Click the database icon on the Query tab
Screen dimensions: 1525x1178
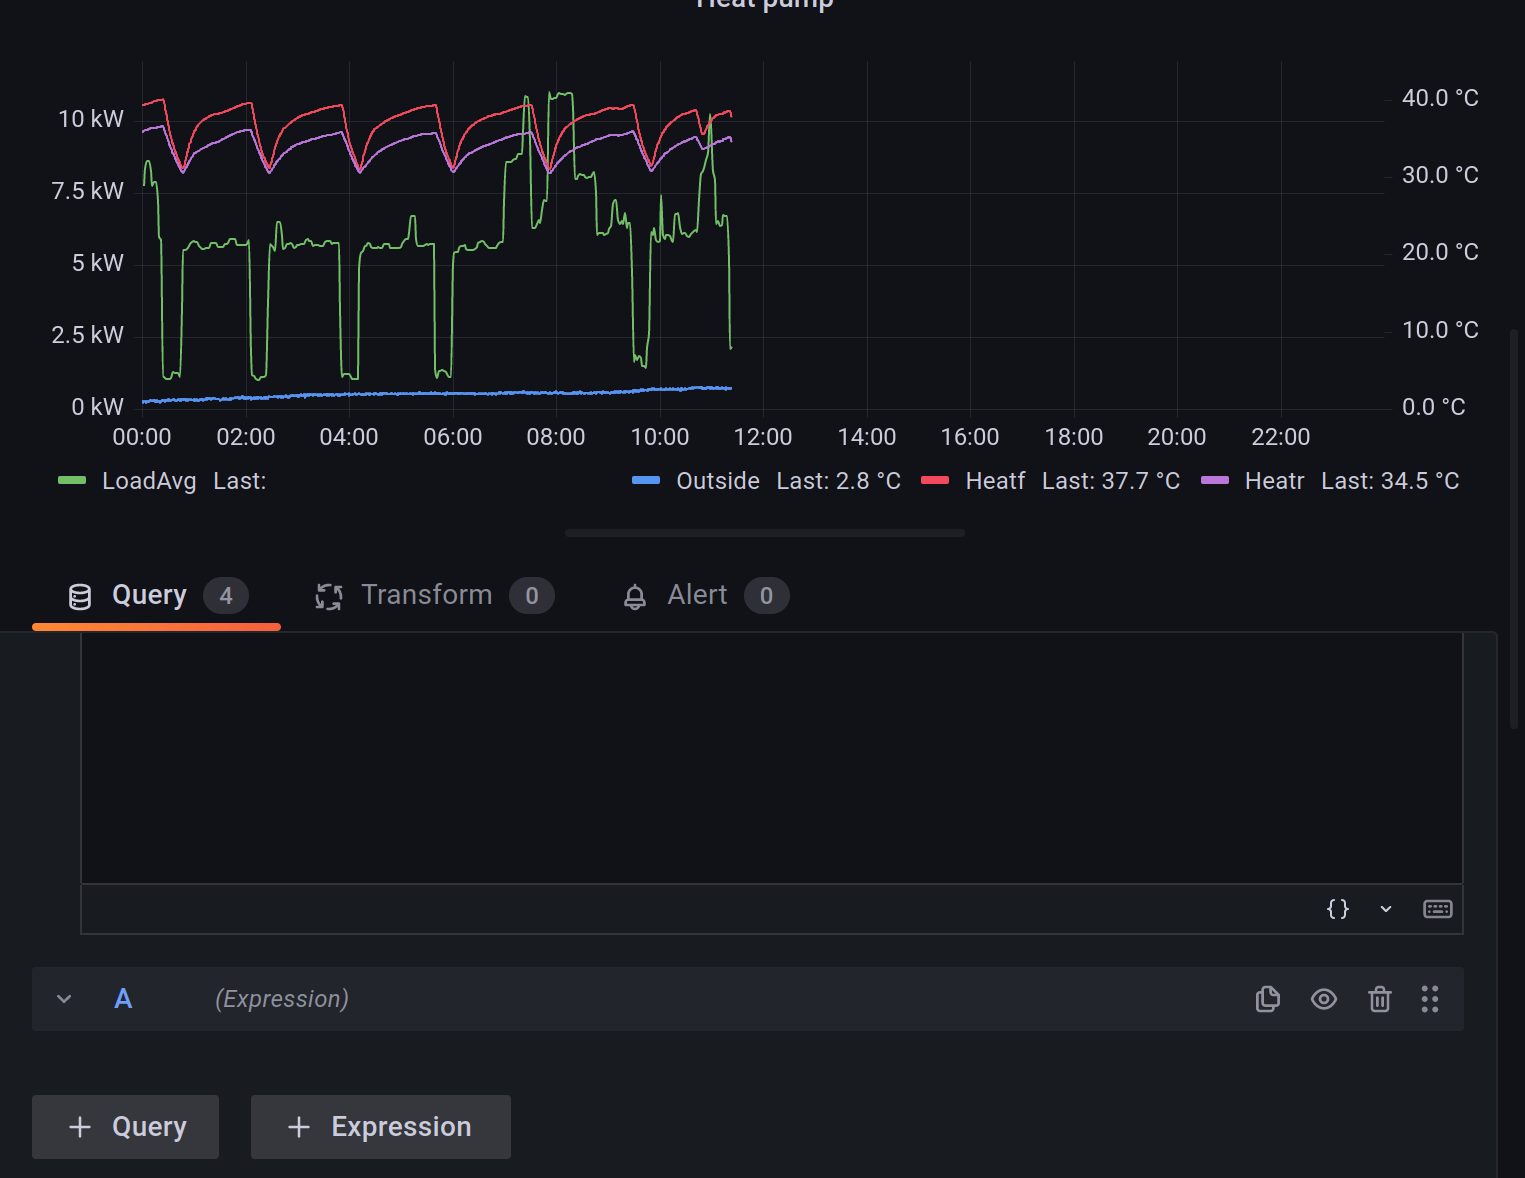tap(79, 595)
